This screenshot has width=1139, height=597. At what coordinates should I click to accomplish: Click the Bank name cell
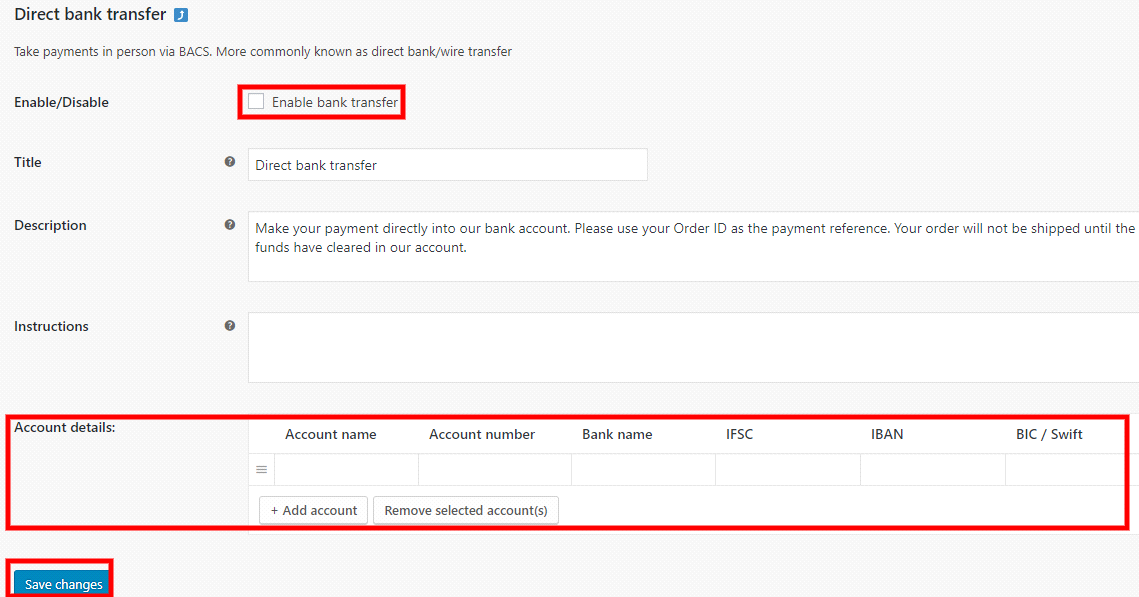click(643, 468)
